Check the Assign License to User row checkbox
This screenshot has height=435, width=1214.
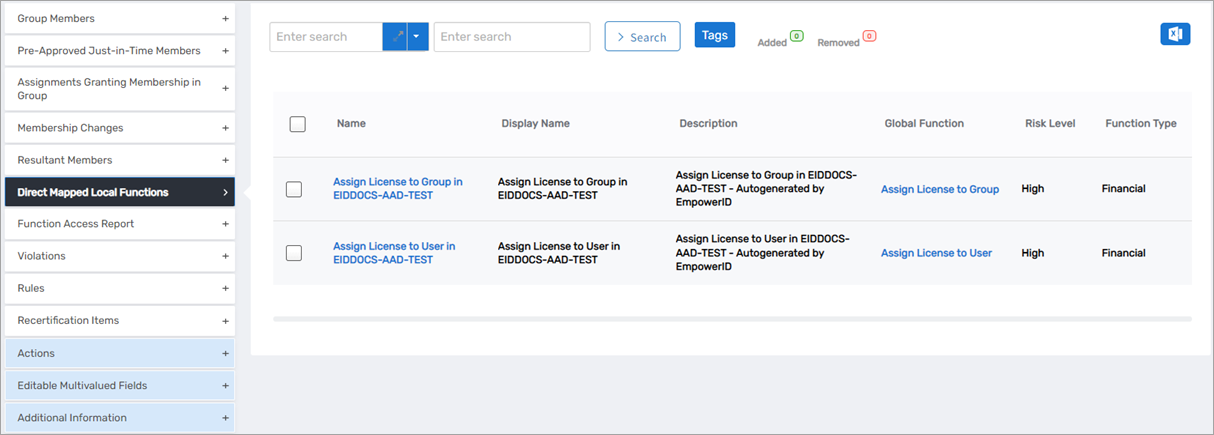pyautogui.click(x=294, y=253)
